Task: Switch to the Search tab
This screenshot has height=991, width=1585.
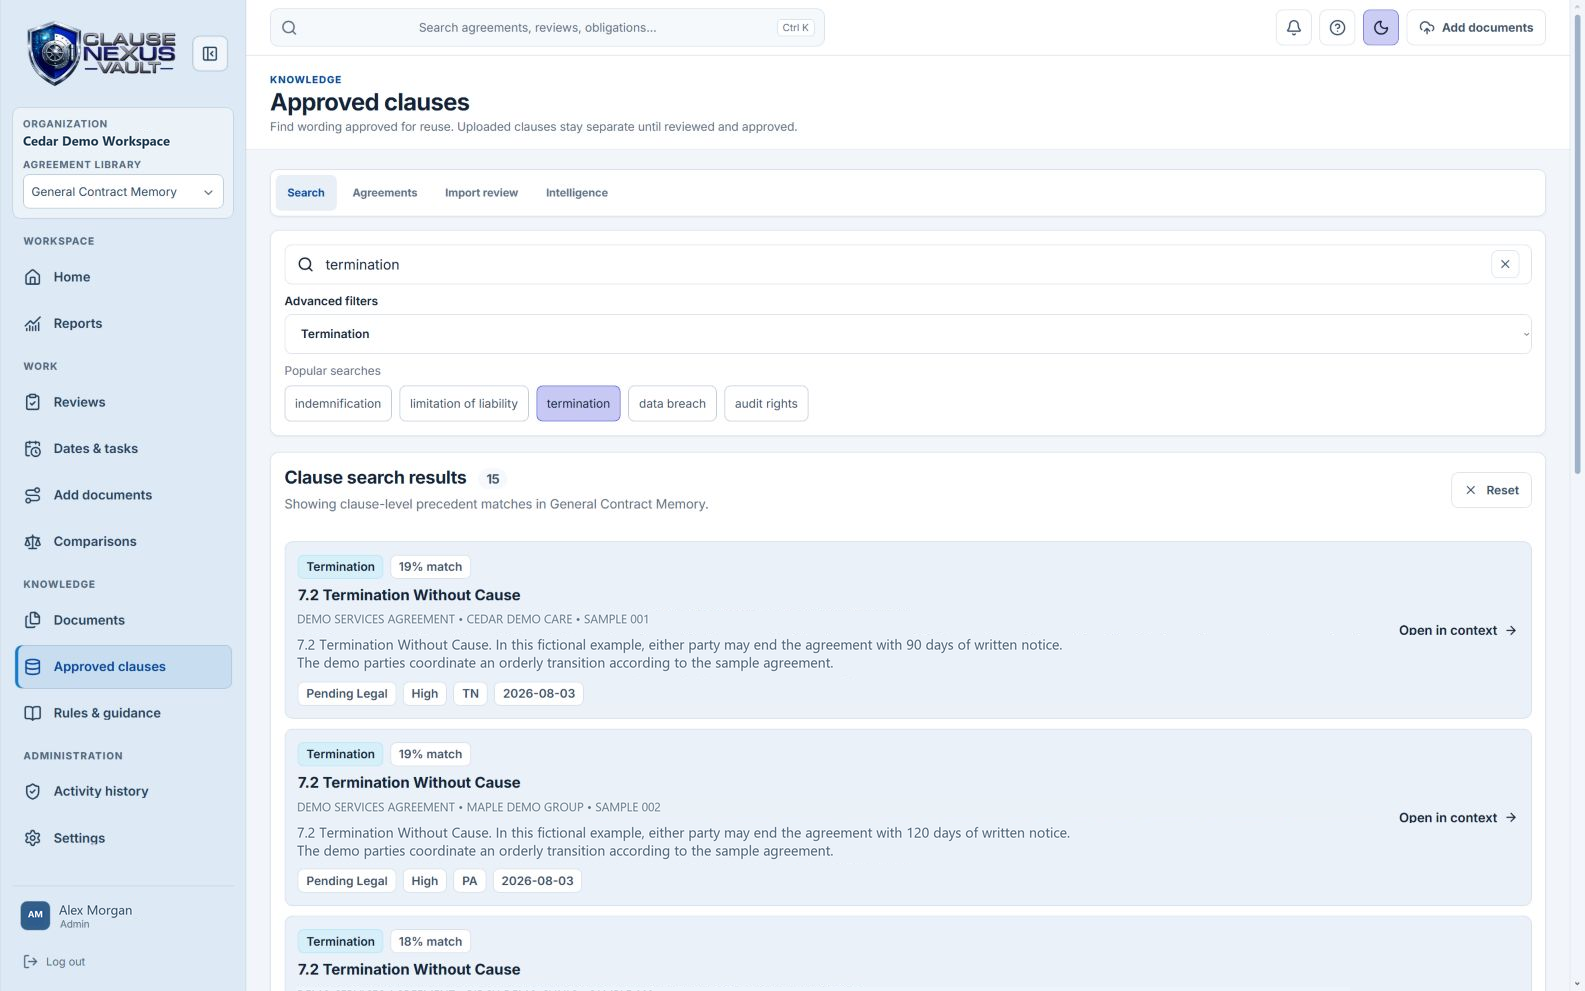Action: (306, 193)
